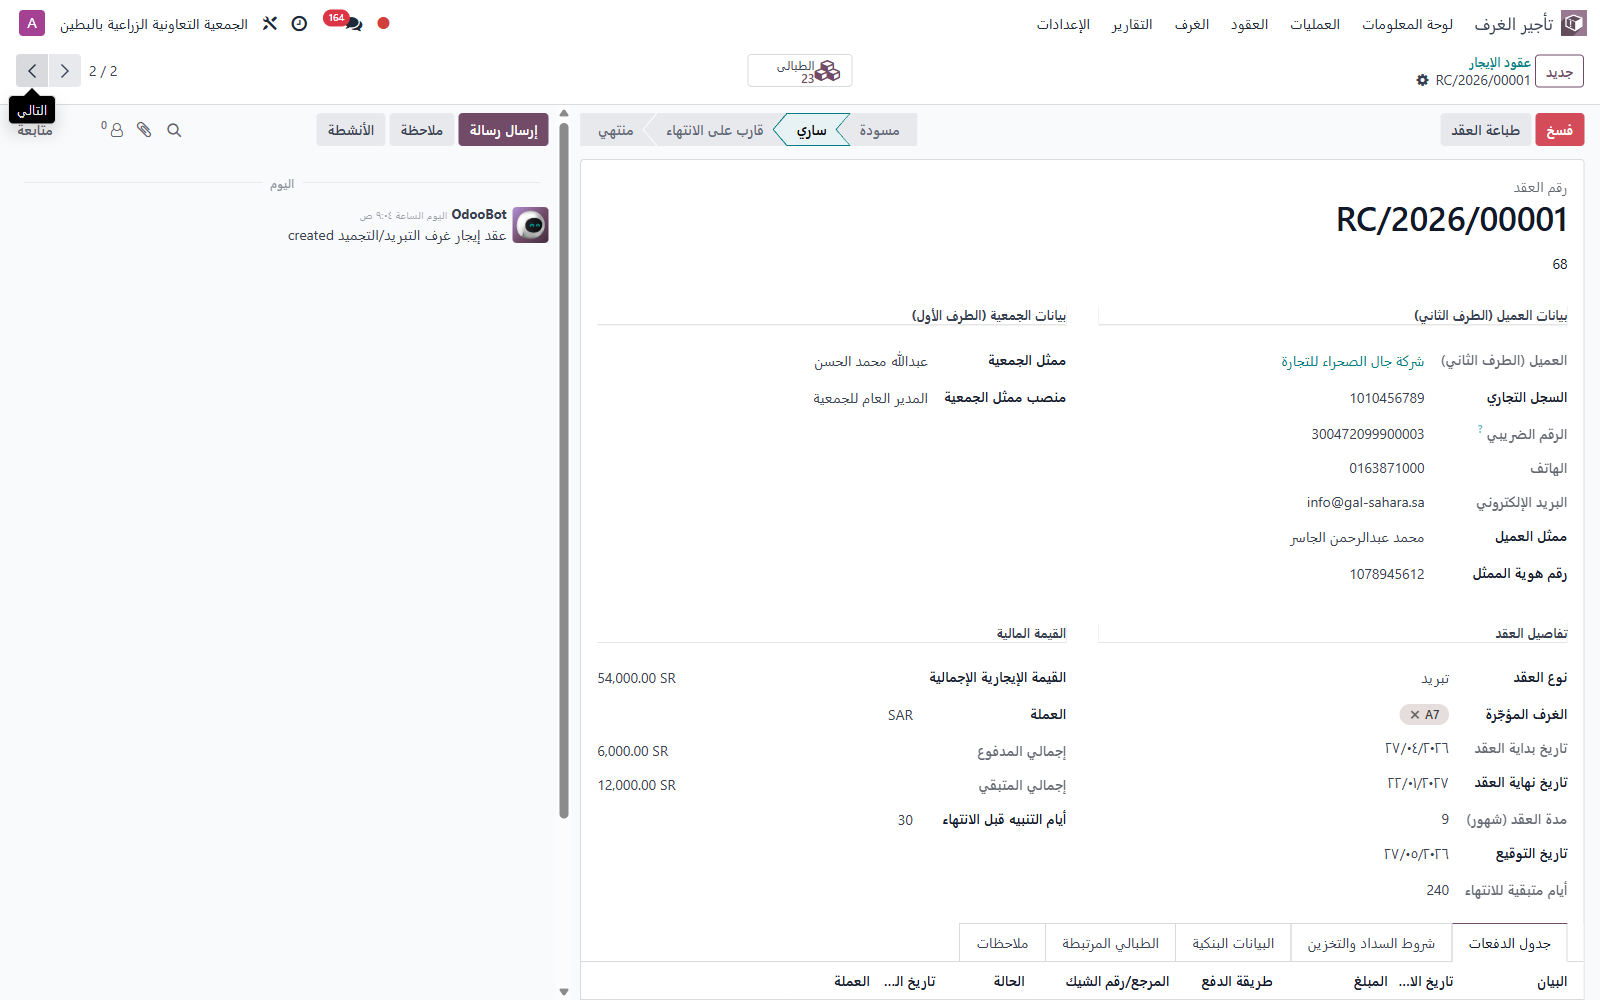
Task: Click the total paid amount 6,000.00 SR
Action: click(x=633, y=751)
